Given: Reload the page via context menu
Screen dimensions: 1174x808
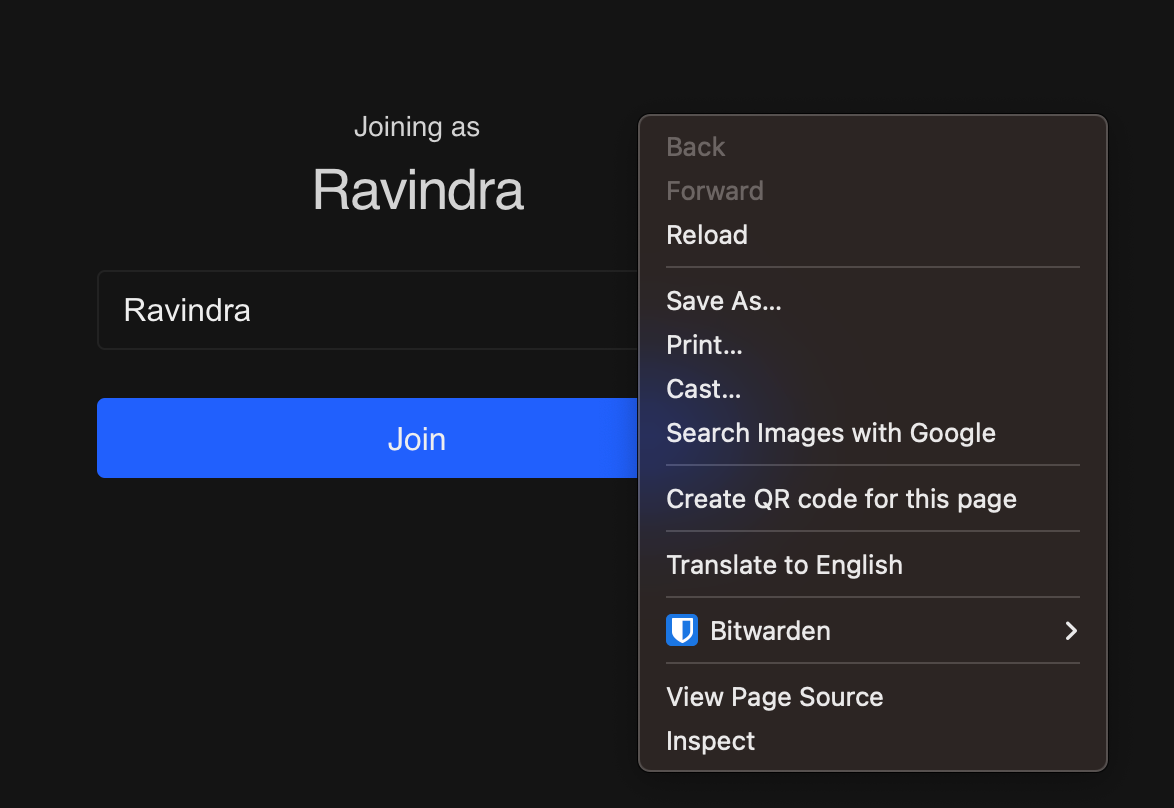Looking at the screenshot, I should 707,235.
